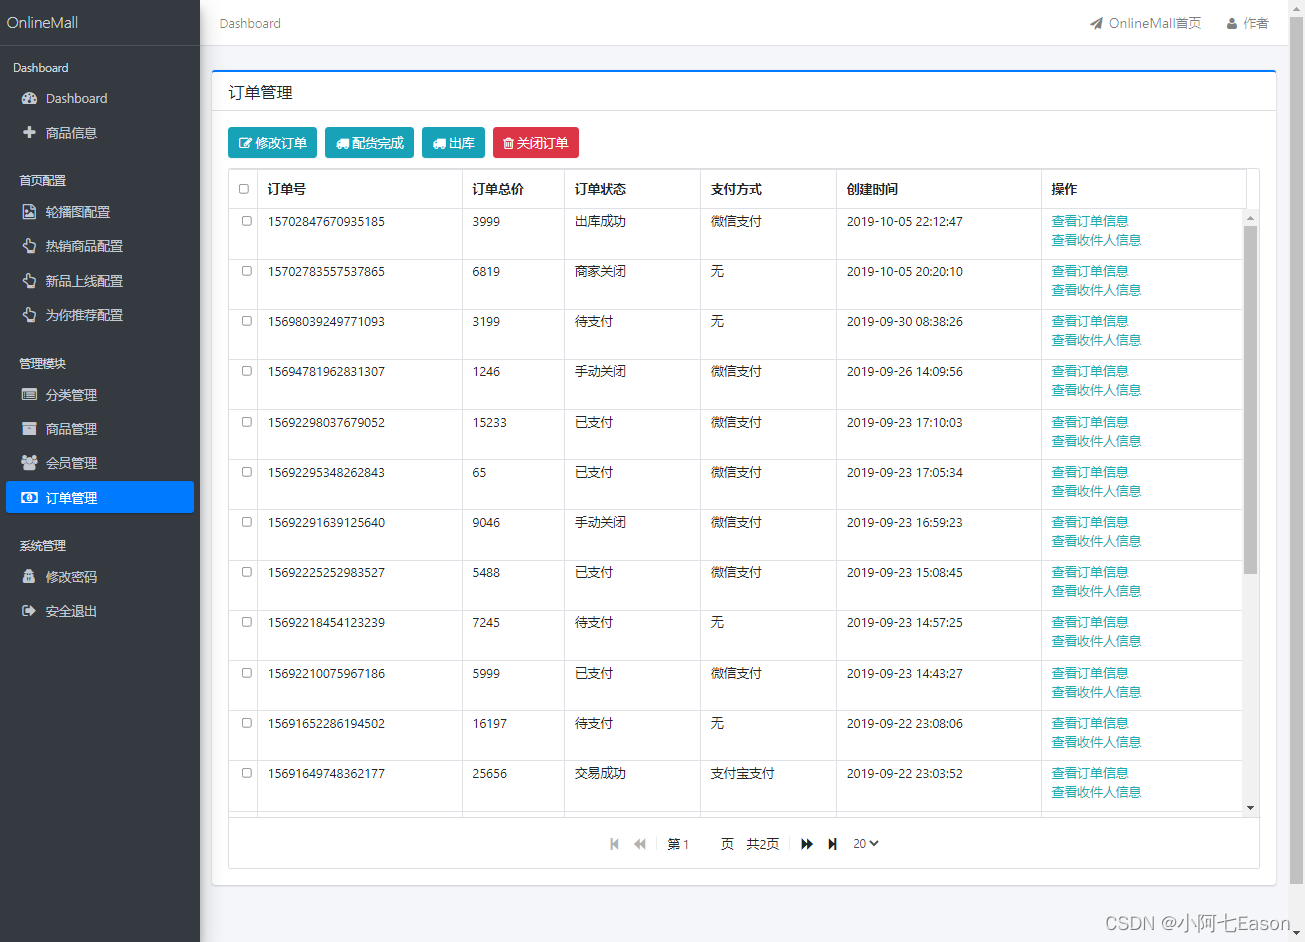Check the row for order 15692291639125640
Image resolution: width=1305 pixels, height=942 pixels.
tap(247, 522)
